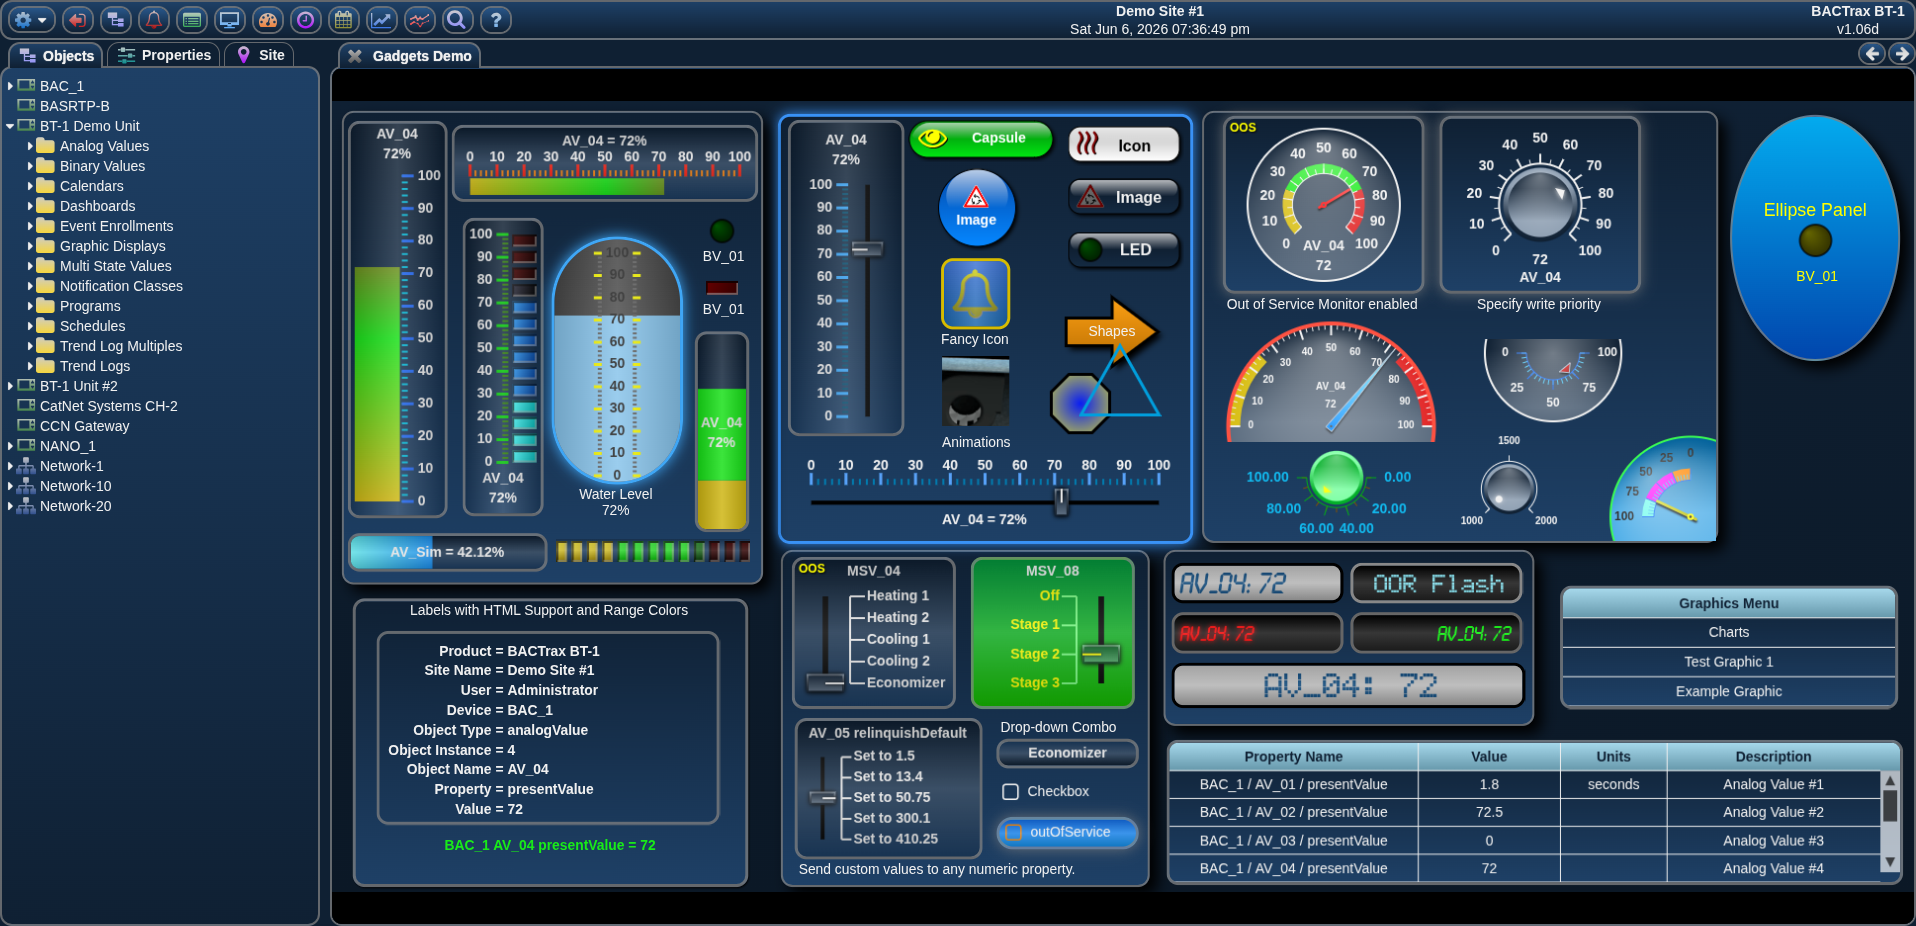Open the Economizer drop-down combo
1916x926 pixels.
point(1067,753)
